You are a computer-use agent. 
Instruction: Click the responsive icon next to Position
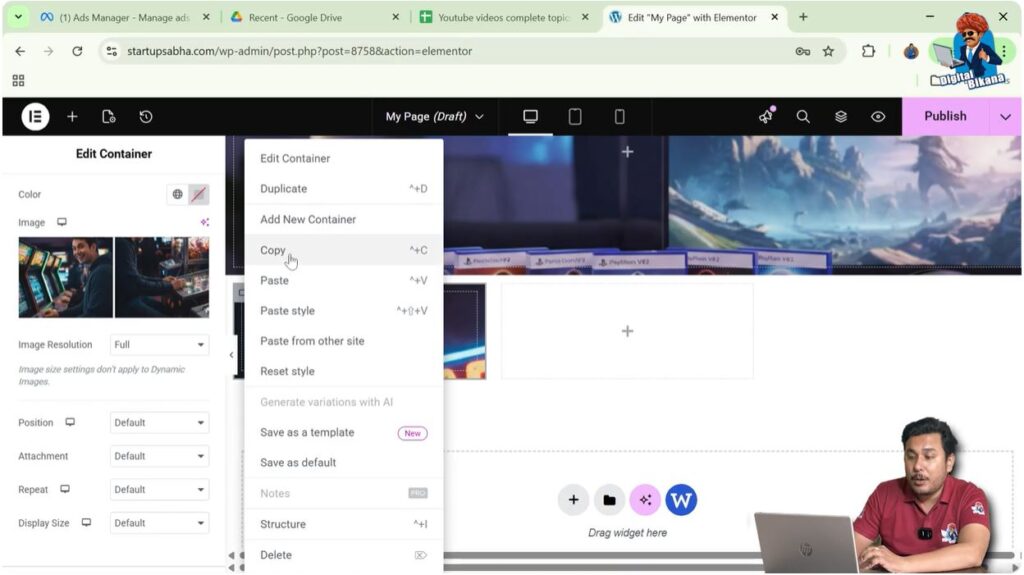point(70,422)
